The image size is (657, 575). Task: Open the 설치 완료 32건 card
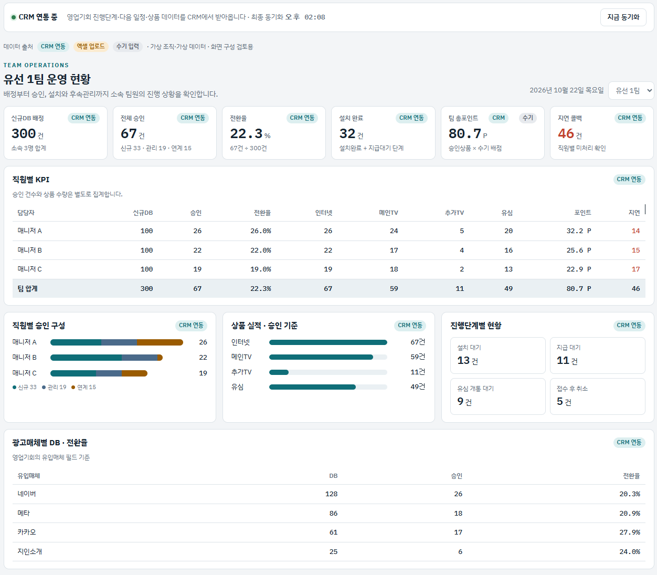pos(383,133)
